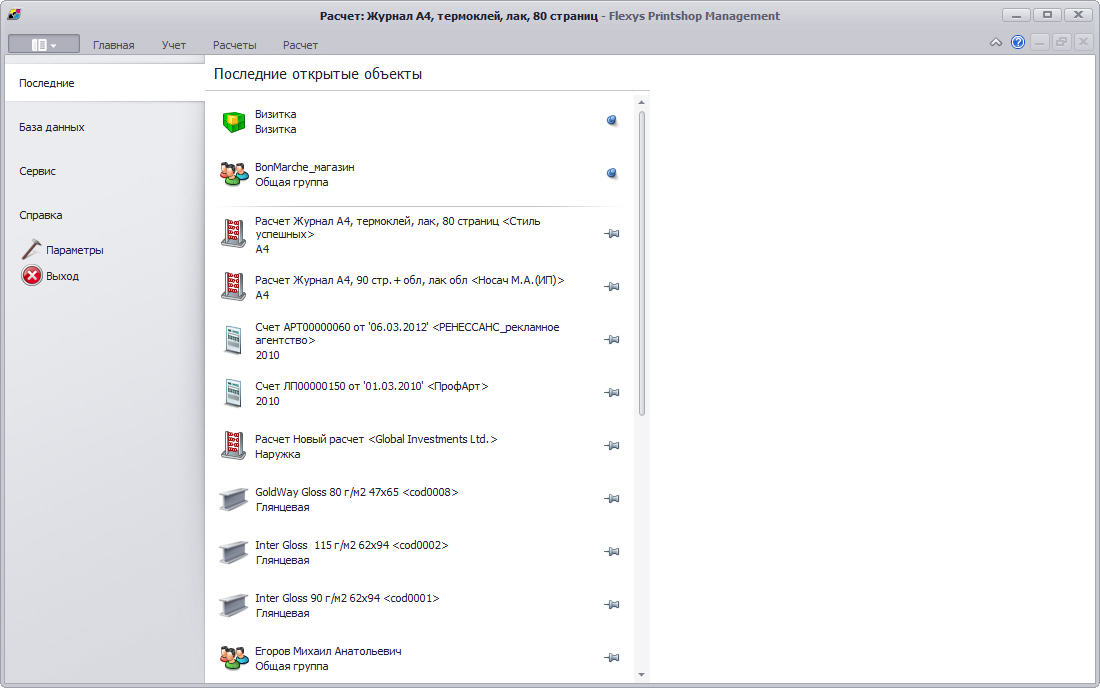Open Счет ЛП00000150 ПрофАрт entry

420,393
